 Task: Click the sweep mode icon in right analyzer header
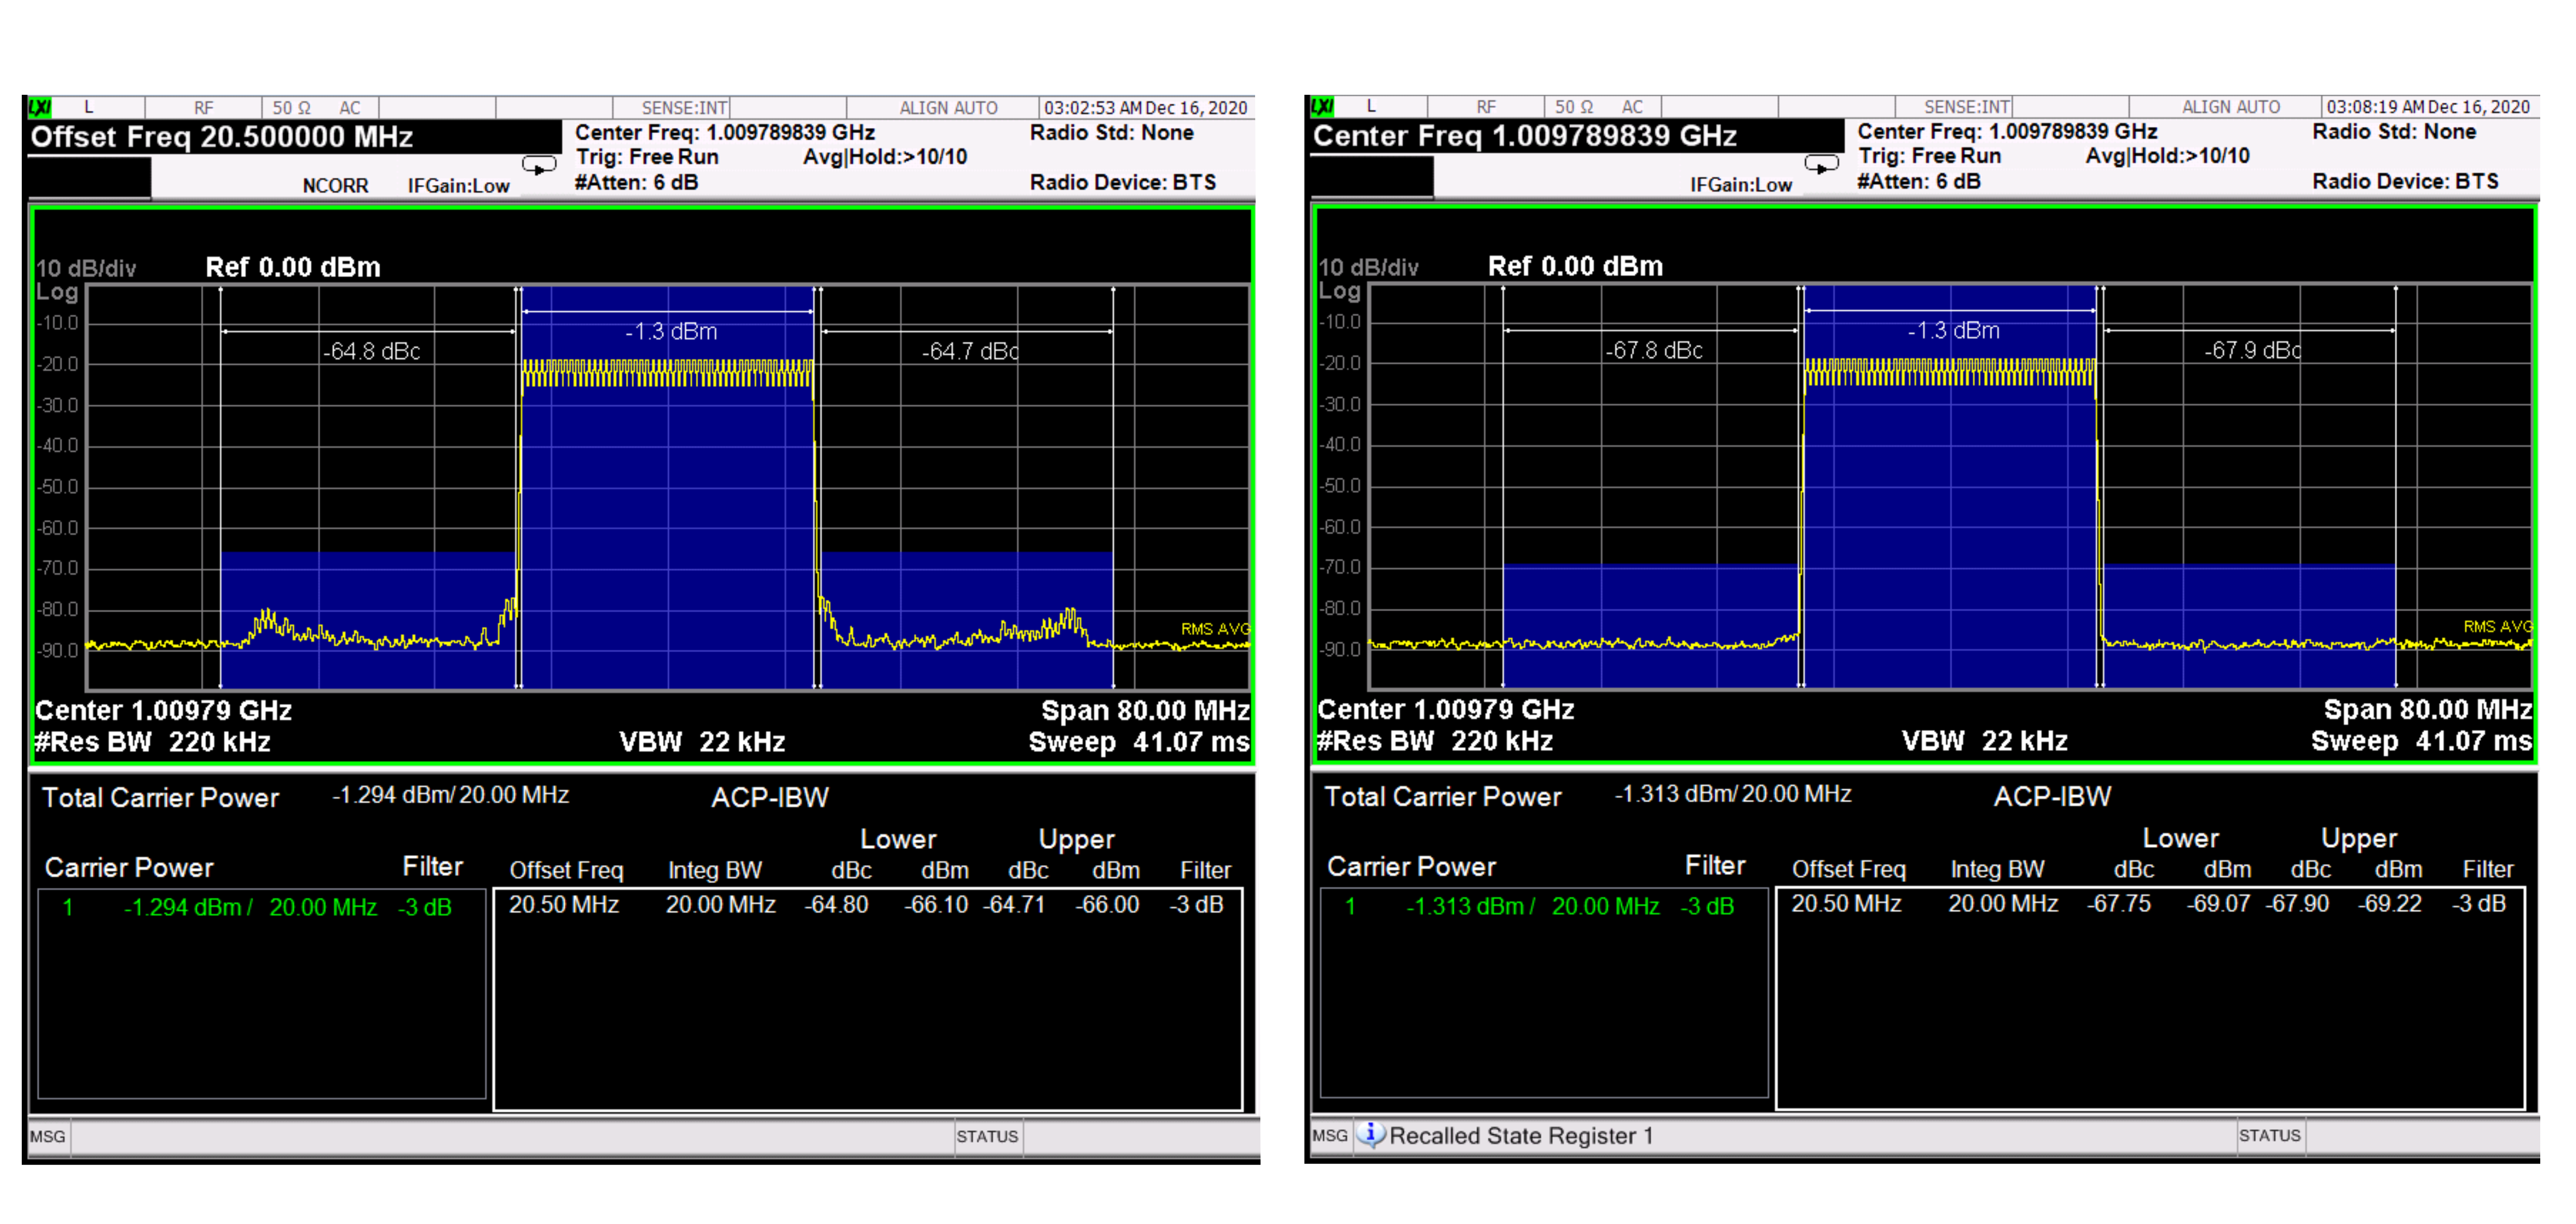tap(1821, 165)
